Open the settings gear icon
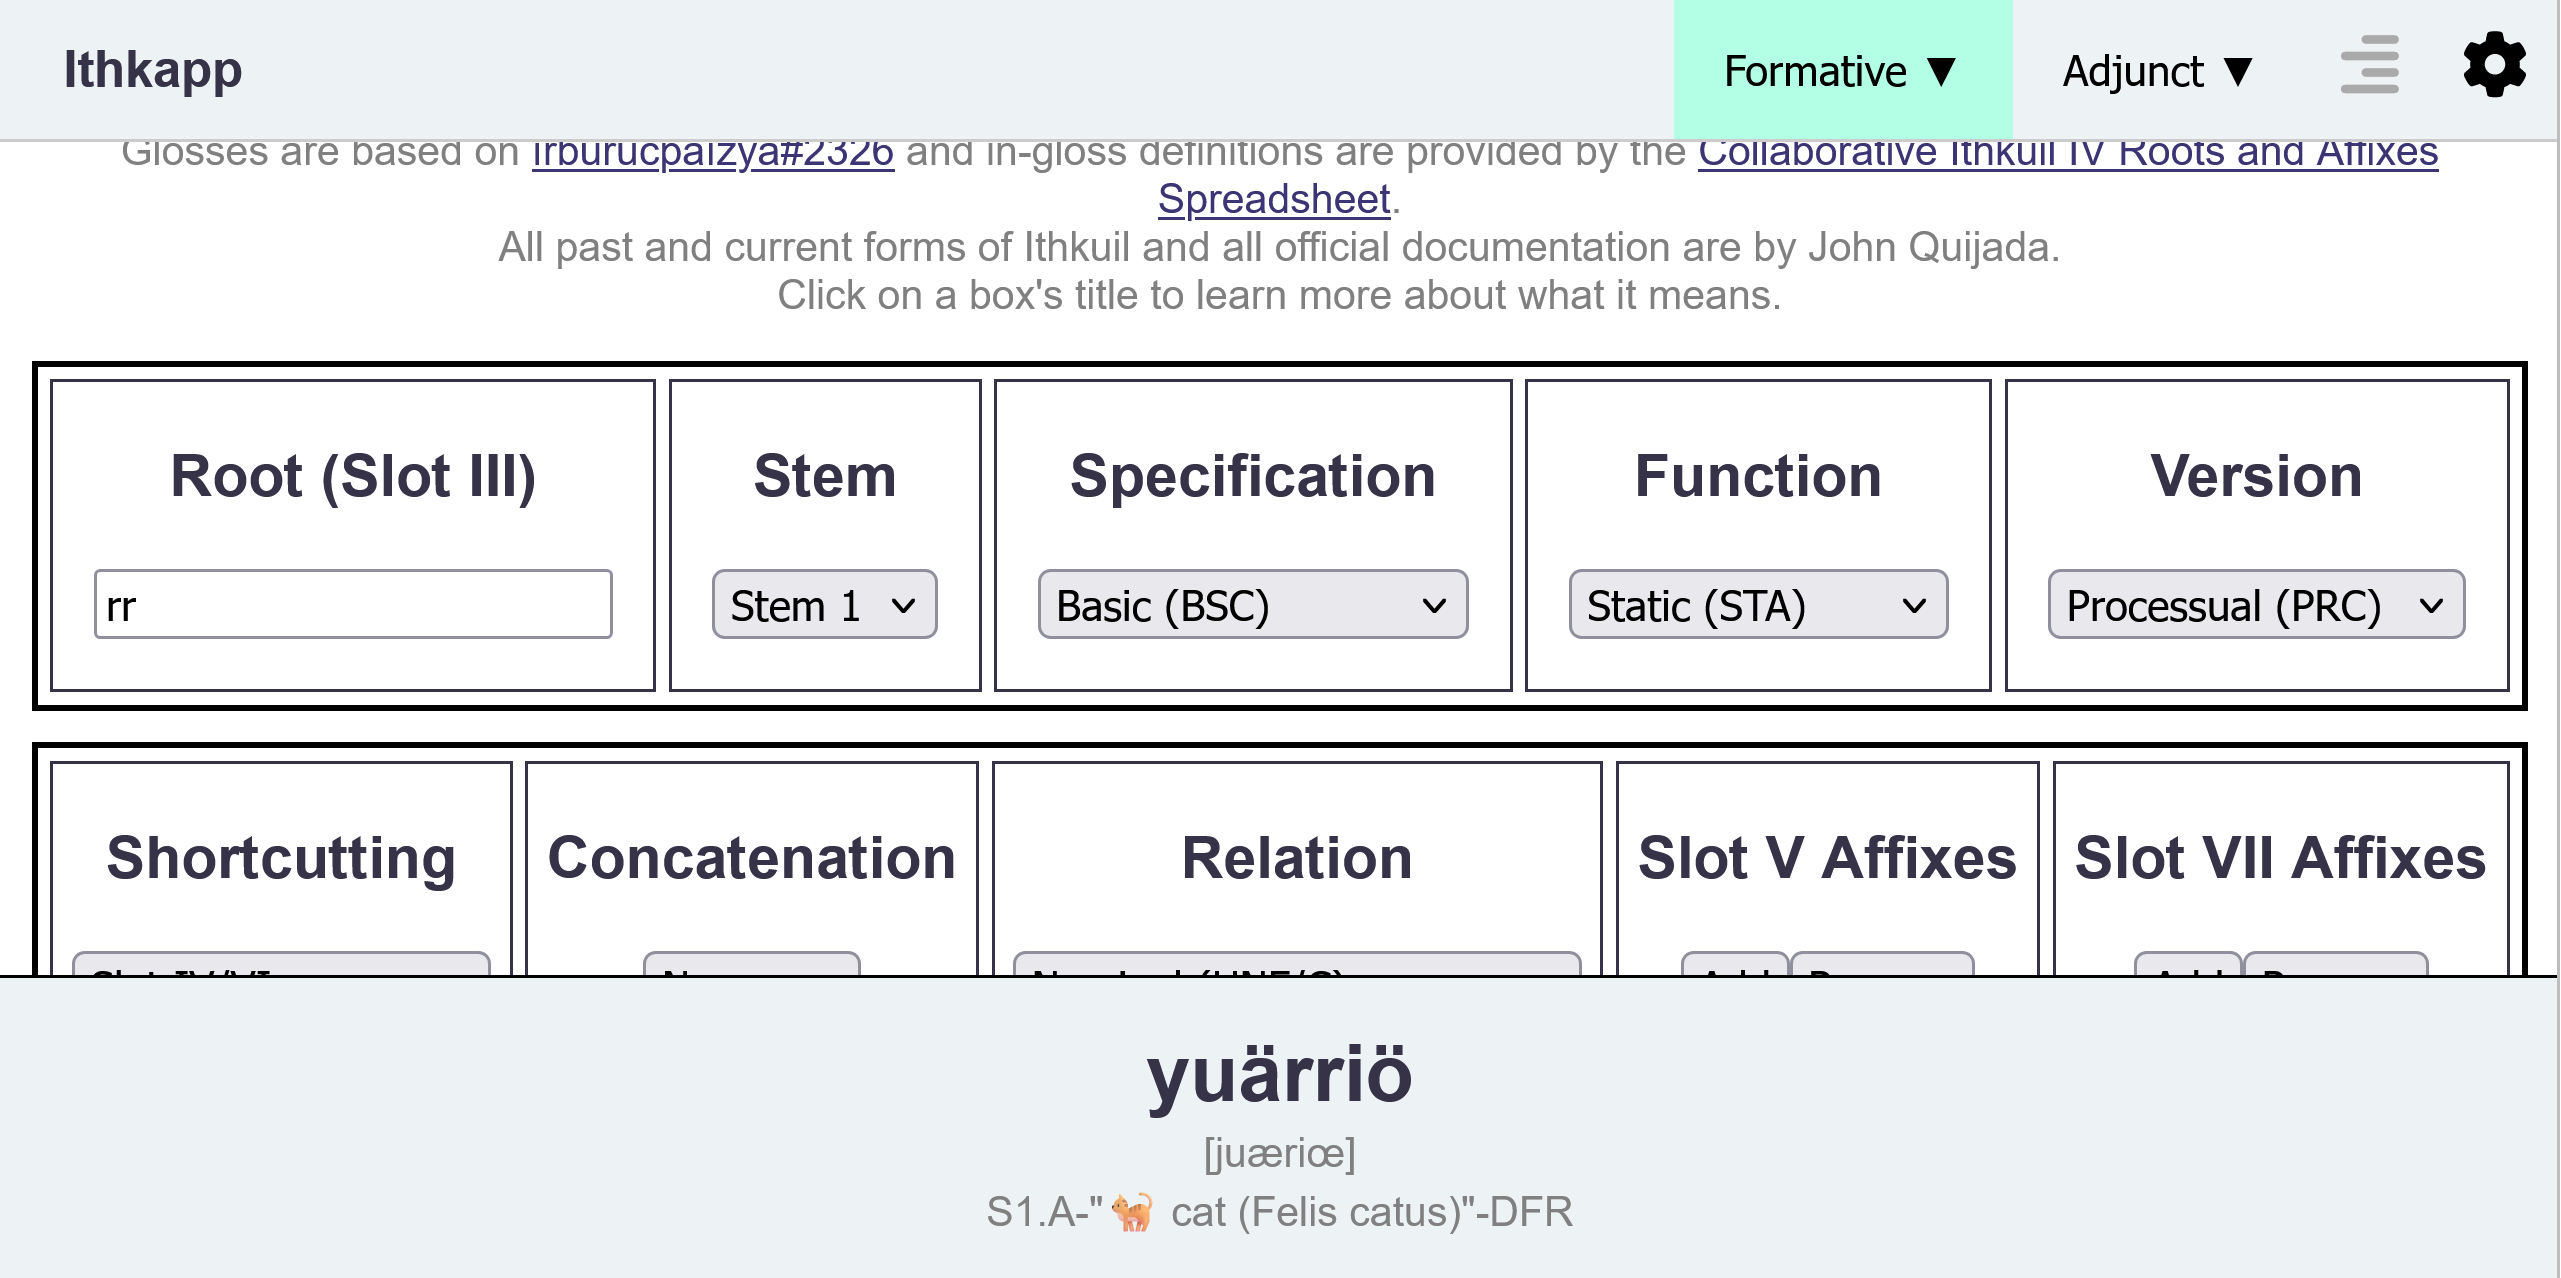The height and width of the screenshot is (1278, 2561). point(2494,66)
